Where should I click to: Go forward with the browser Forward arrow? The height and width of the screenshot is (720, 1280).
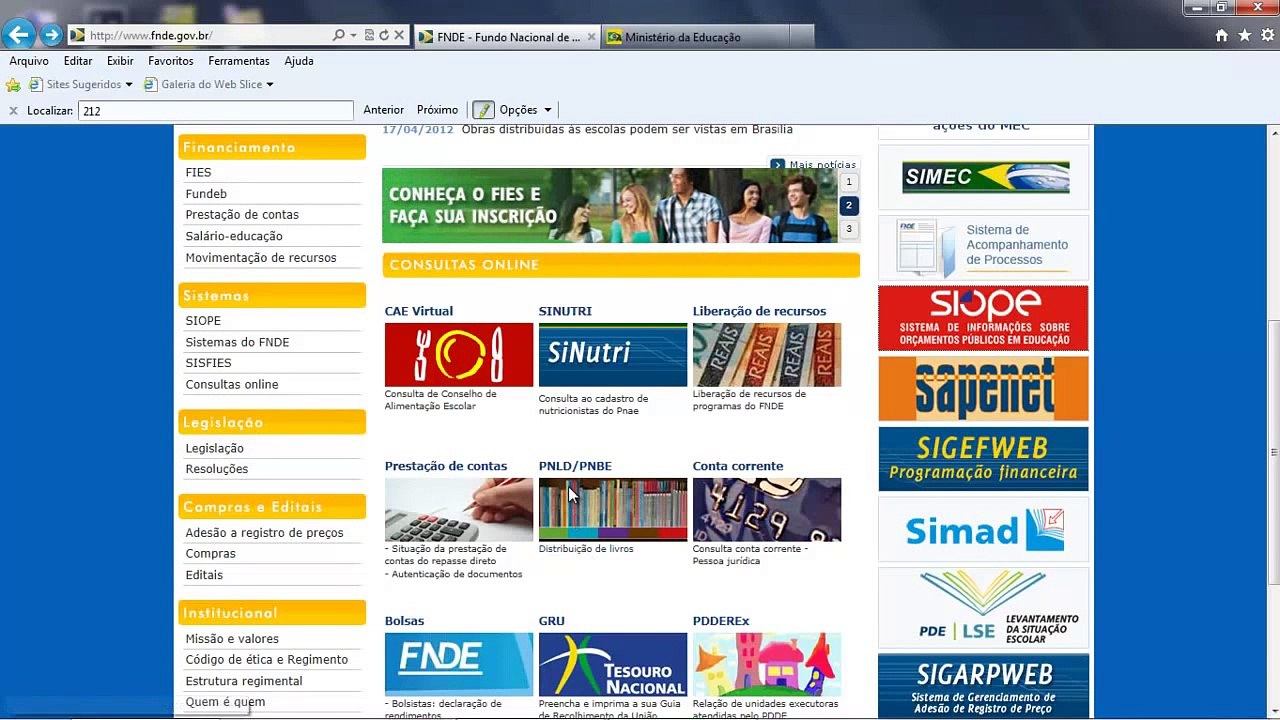point(51,35)
